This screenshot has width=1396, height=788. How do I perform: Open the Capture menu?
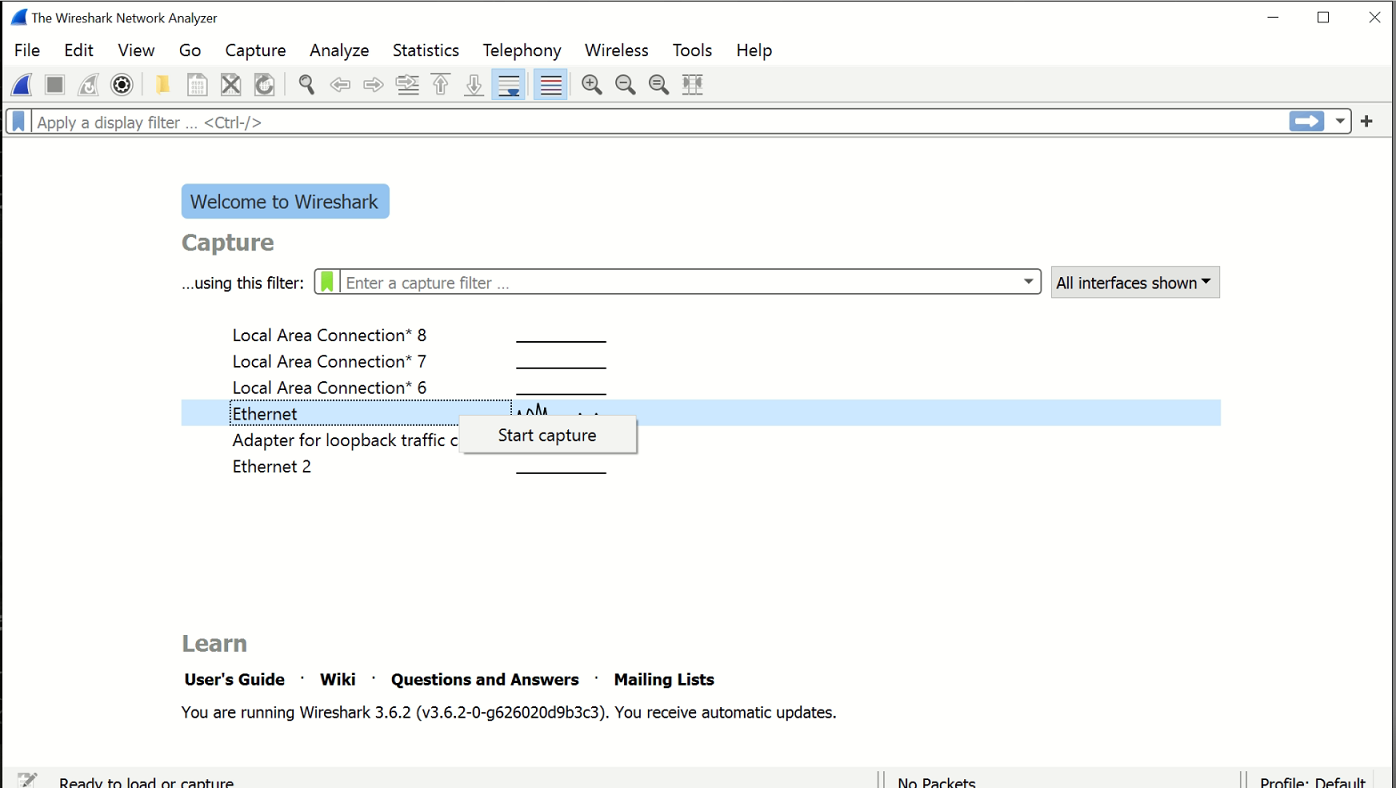(255, 50)
